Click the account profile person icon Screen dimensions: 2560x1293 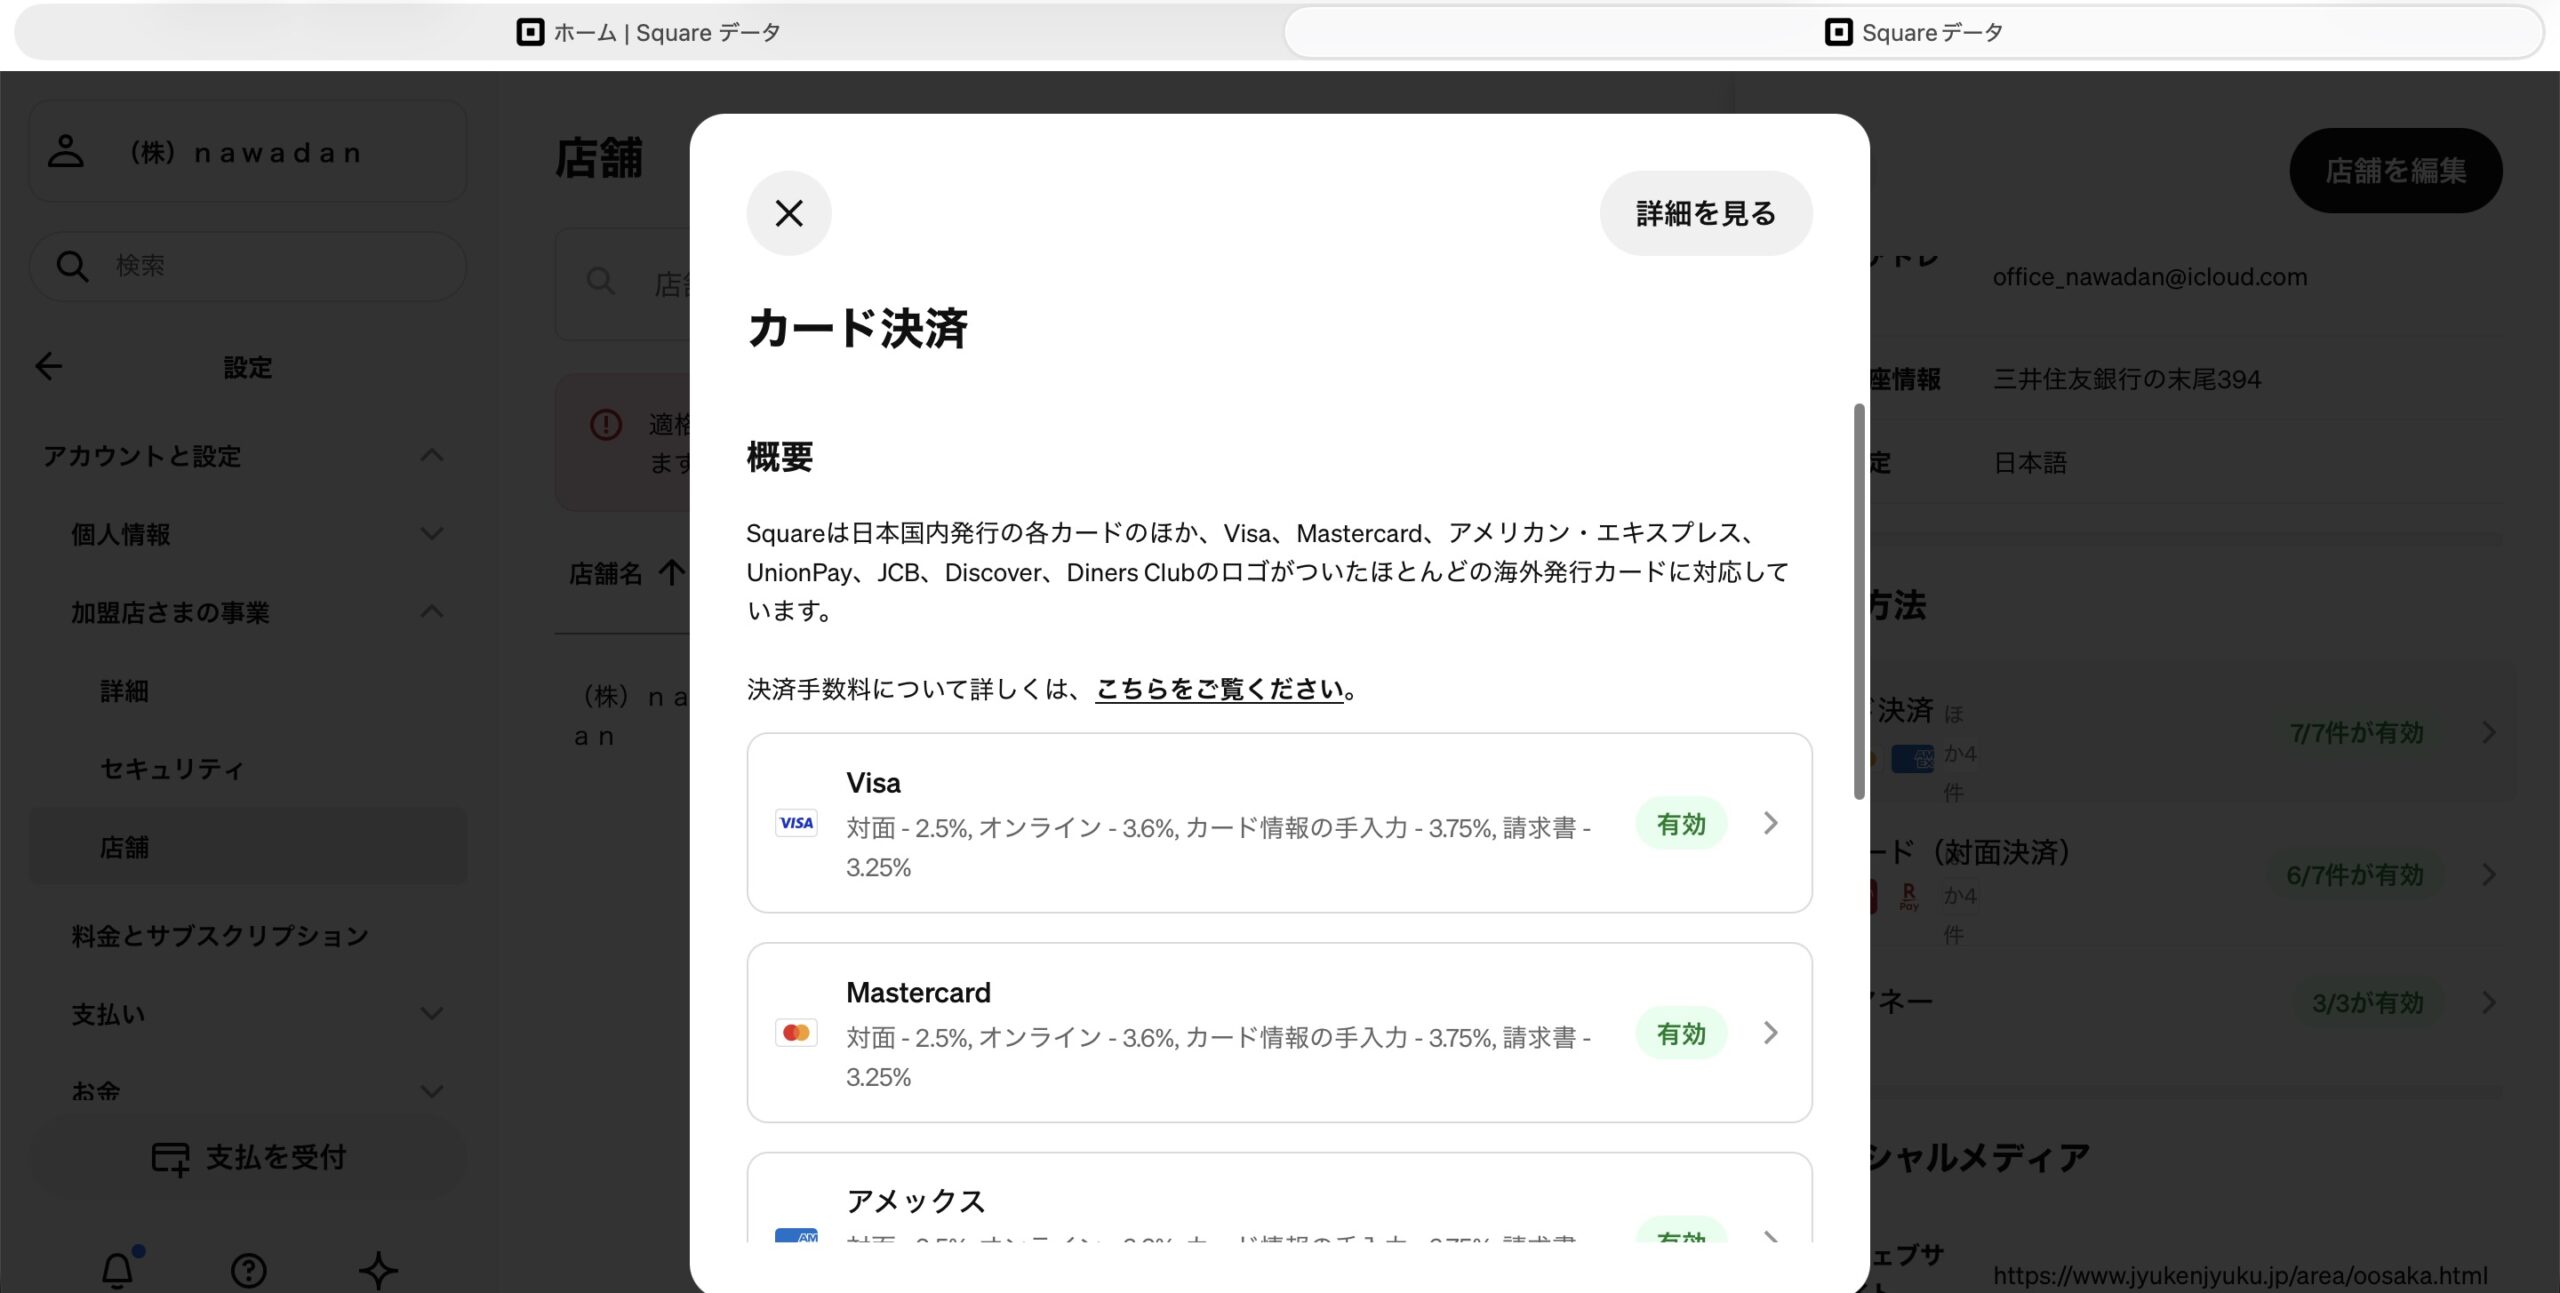tap(66, 152)
